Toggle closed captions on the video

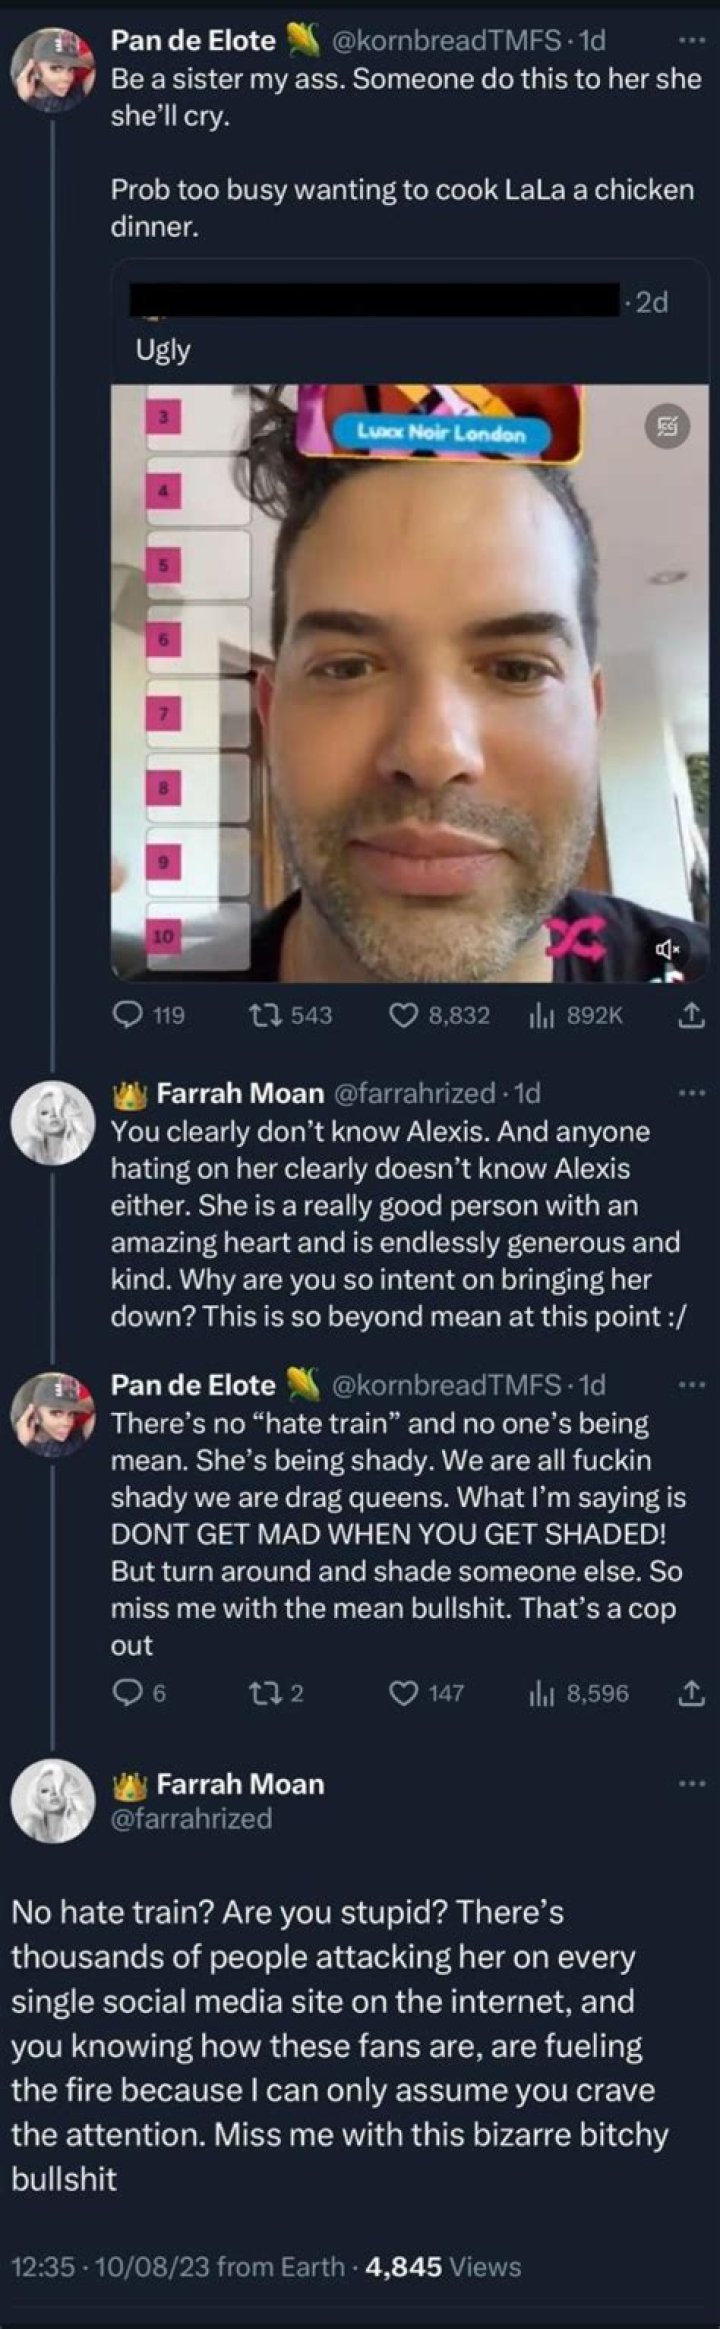pyautogui.click(x=665, y=426)
